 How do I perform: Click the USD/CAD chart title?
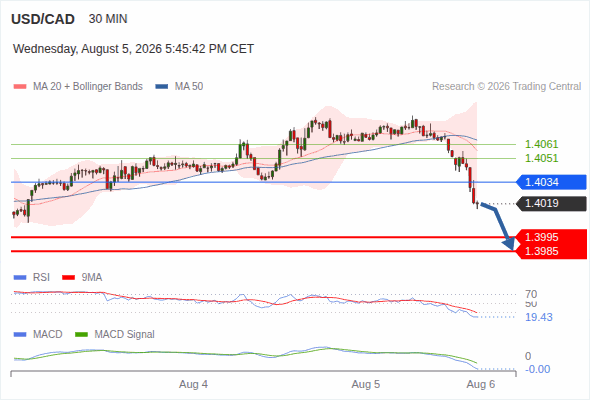tap(43, 19)
